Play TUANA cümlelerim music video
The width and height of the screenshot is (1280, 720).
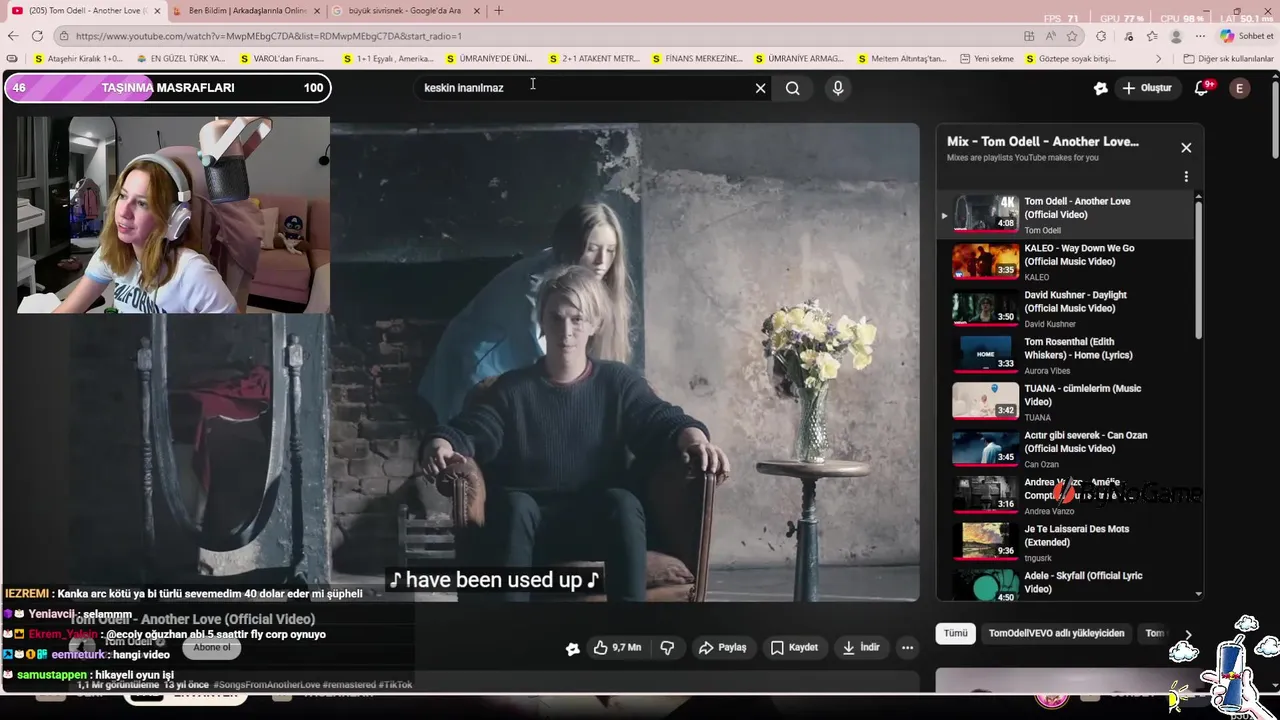tap(1064, 402)
